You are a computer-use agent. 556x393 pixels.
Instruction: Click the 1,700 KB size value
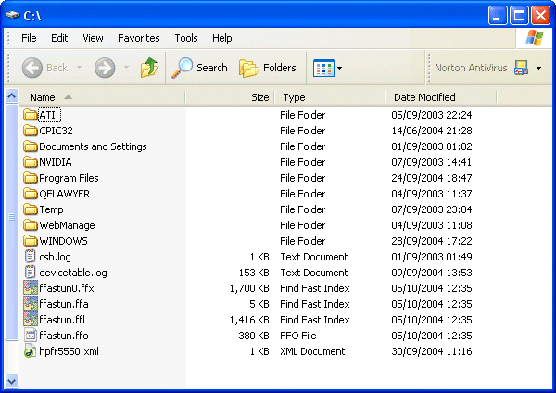coord(250,288)
